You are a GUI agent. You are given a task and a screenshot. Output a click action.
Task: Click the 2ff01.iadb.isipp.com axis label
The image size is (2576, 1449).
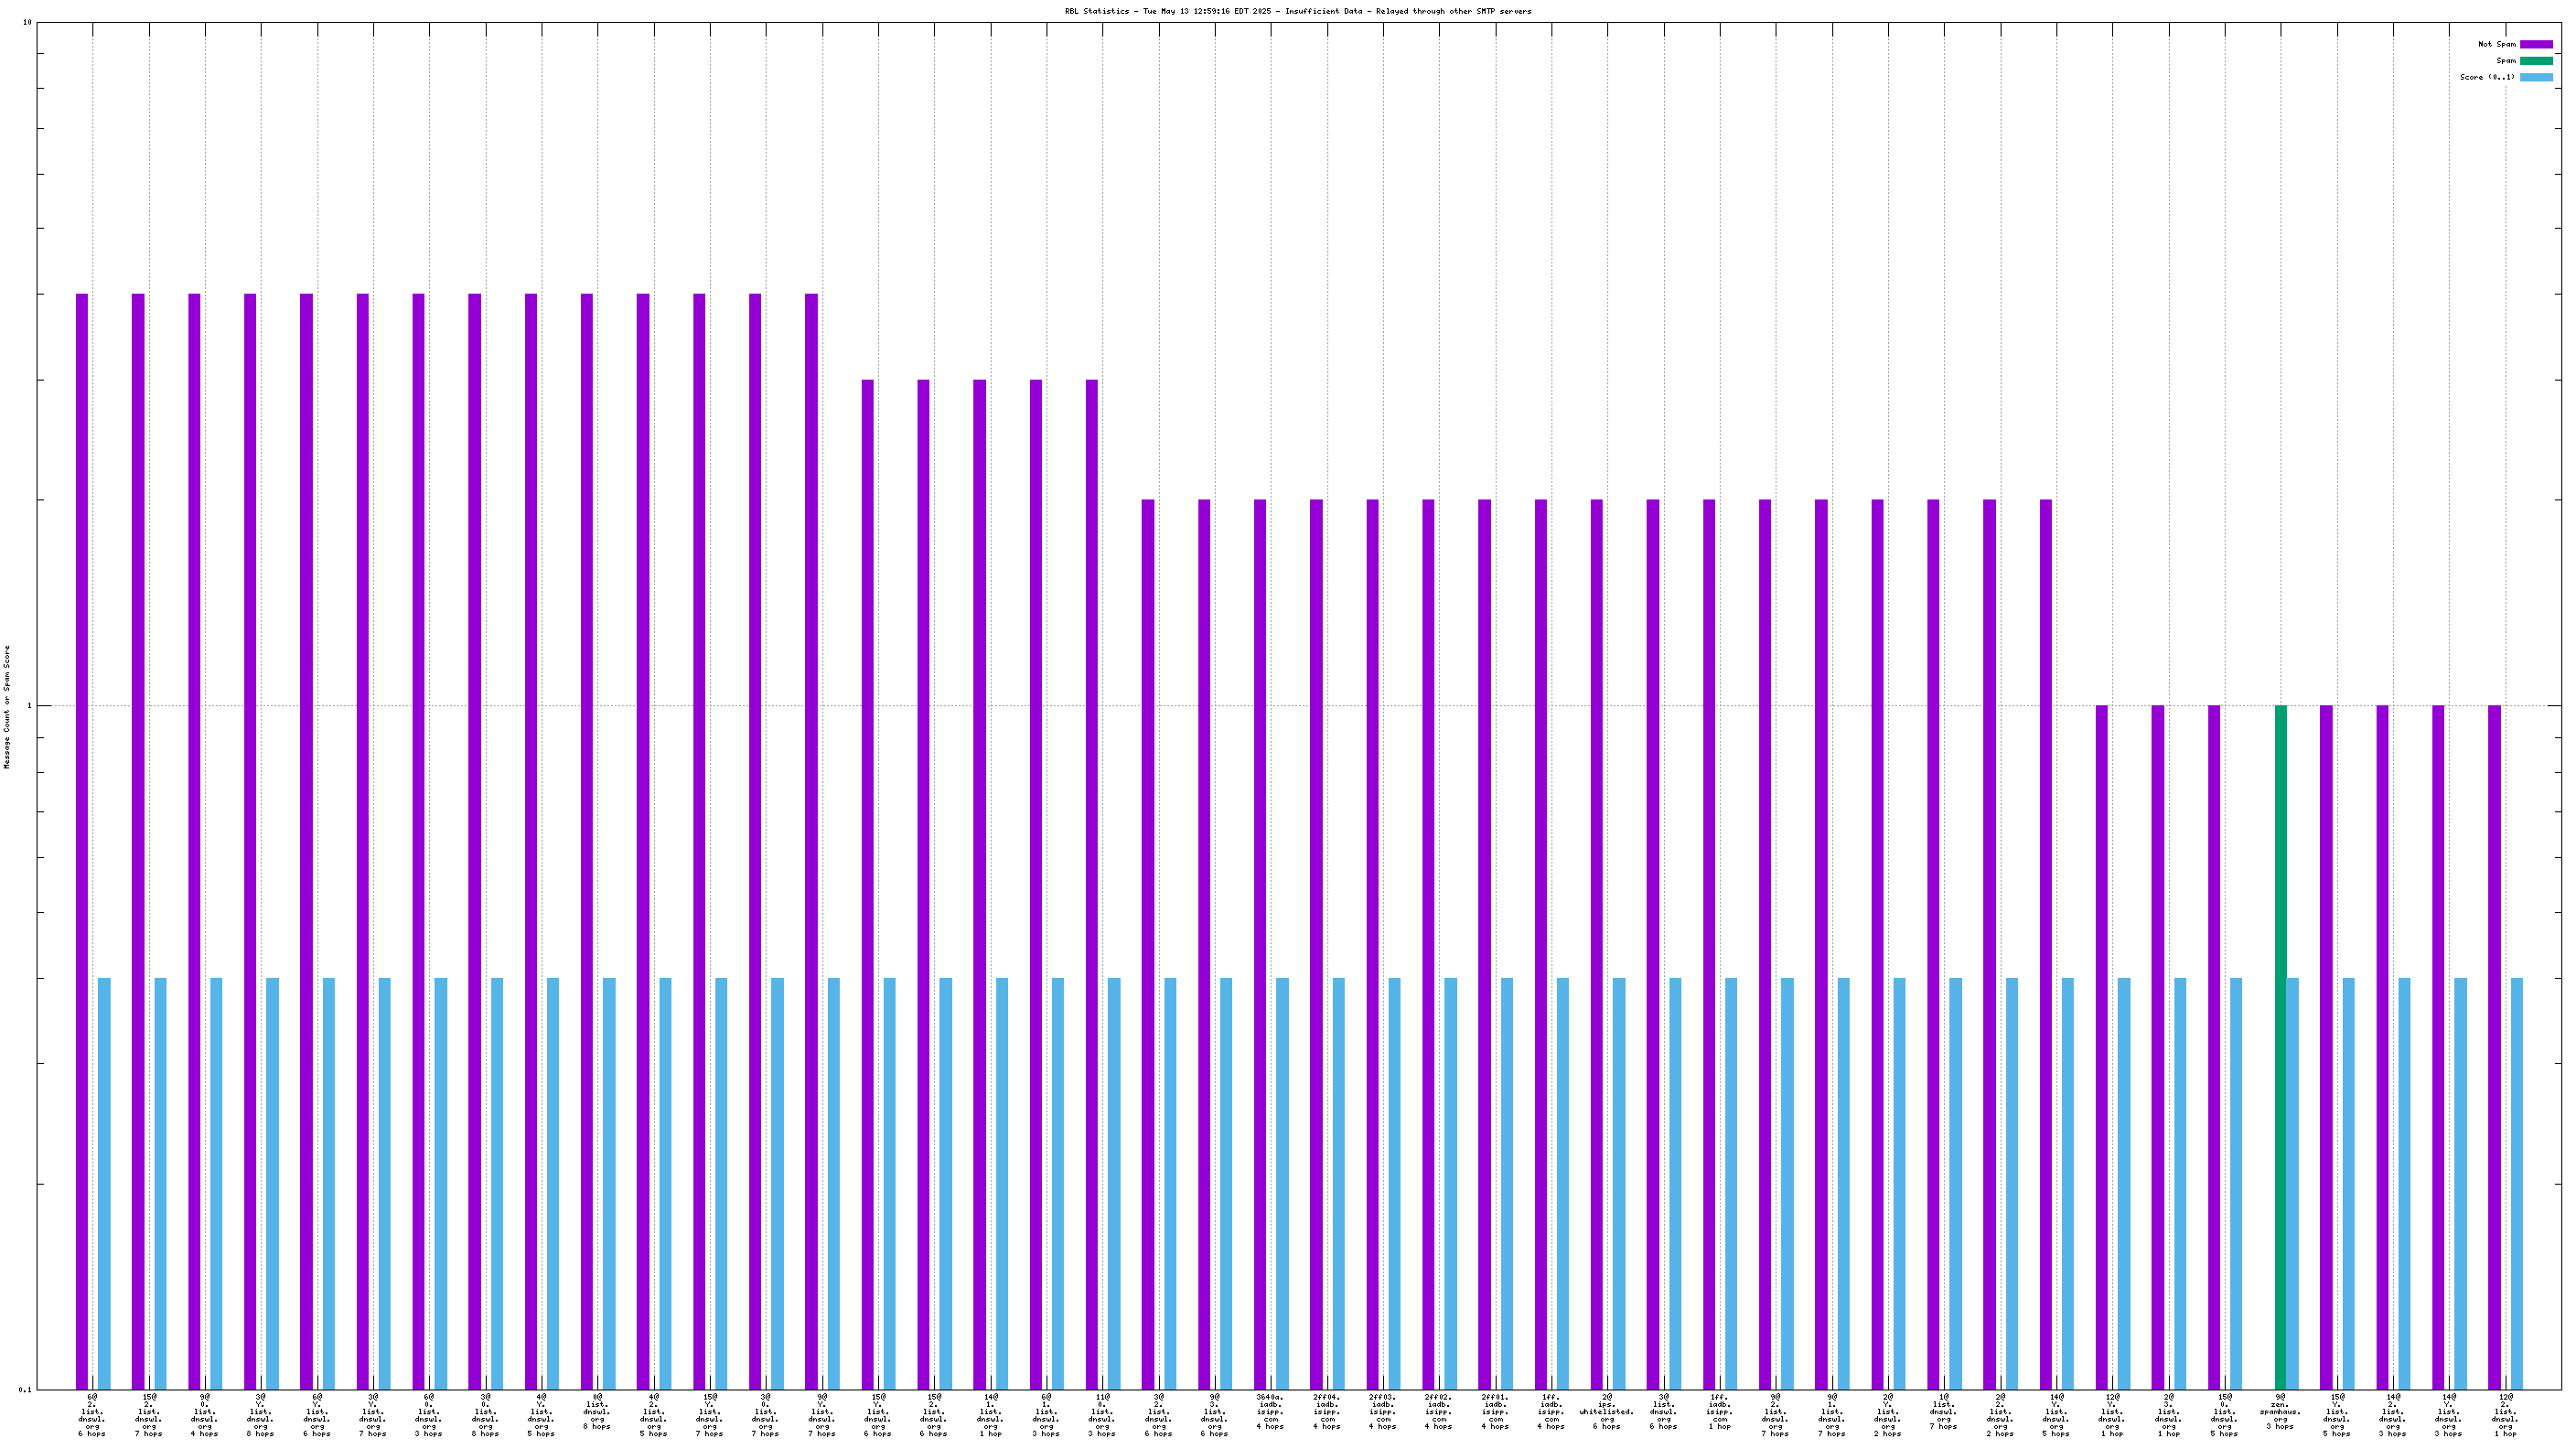pos(1494,1411)
